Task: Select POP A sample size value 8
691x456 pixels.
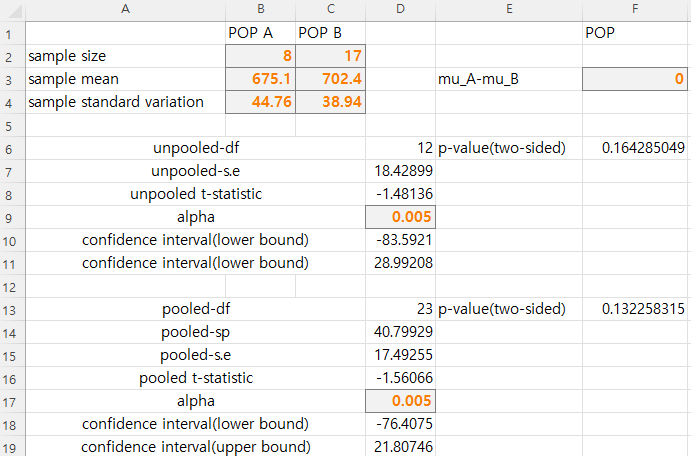Action: point(260,56)
